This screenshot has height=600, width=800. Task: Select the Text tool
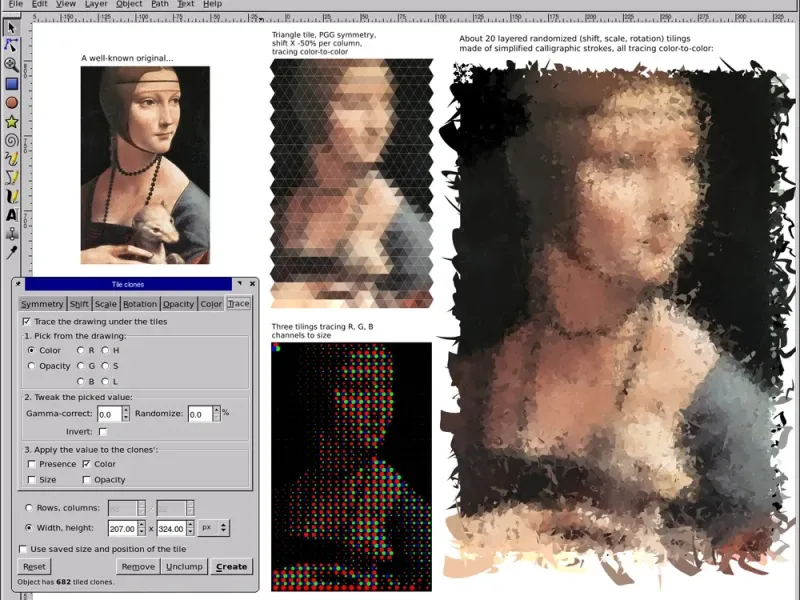click(11, 215)
